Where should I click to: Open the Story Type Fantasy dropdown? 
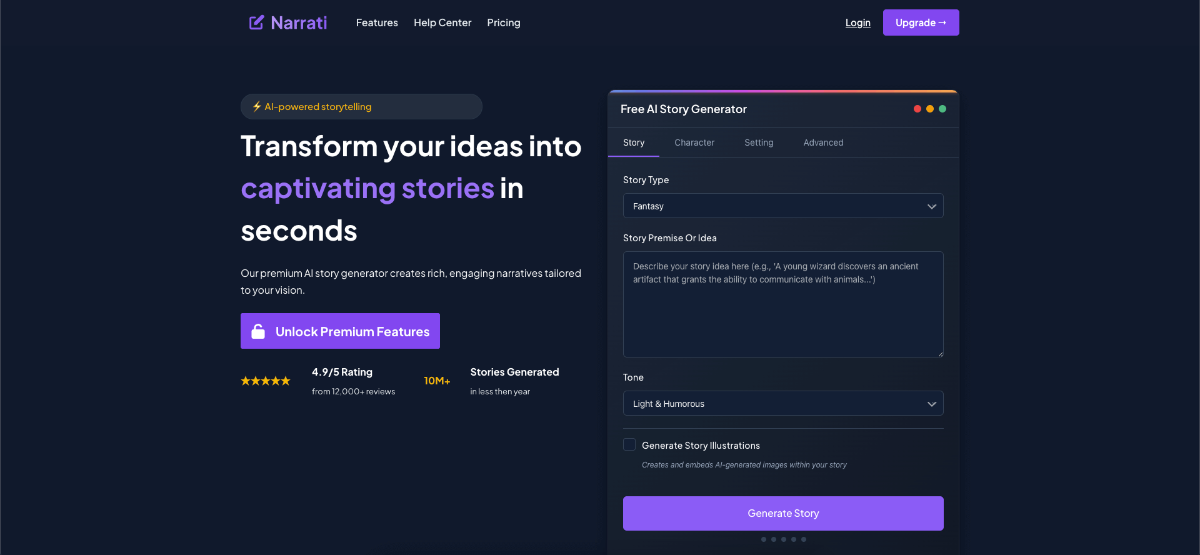click(783, 206)
